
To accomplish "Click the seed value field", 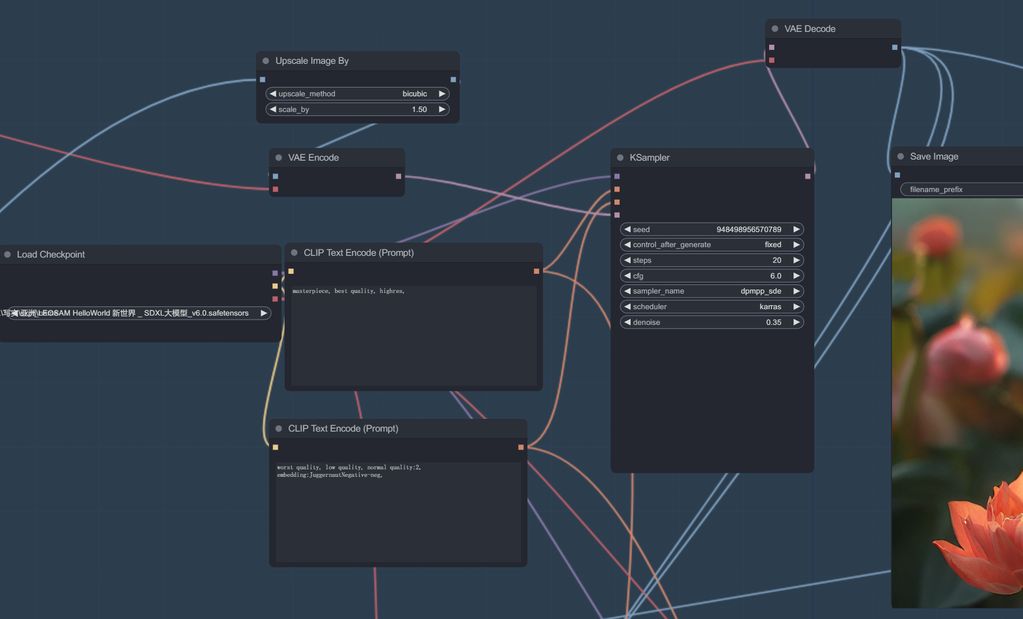I will click(711, 229).
